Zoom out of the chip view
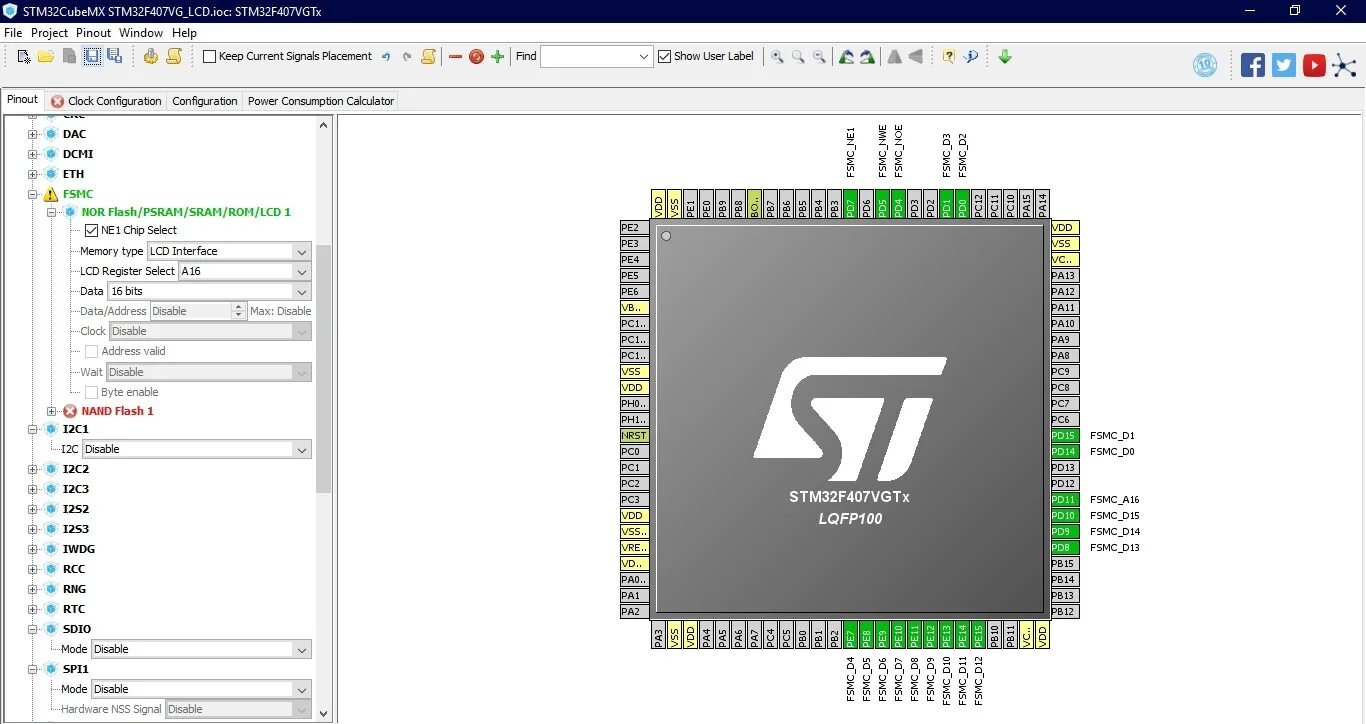Viewport: 1366px width, 724px height. click(x=819, y=57)
